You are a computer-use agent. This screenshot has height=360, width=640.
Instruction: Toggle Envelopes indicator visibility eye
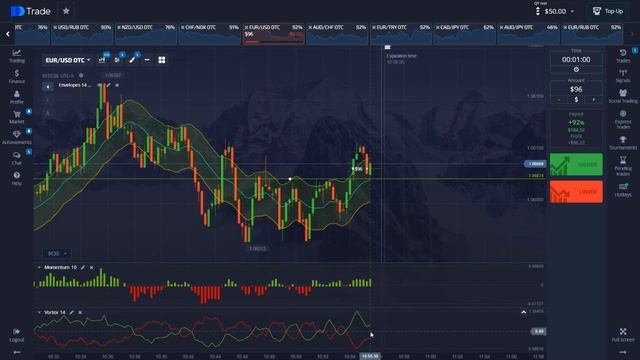(x=100, y=85)
